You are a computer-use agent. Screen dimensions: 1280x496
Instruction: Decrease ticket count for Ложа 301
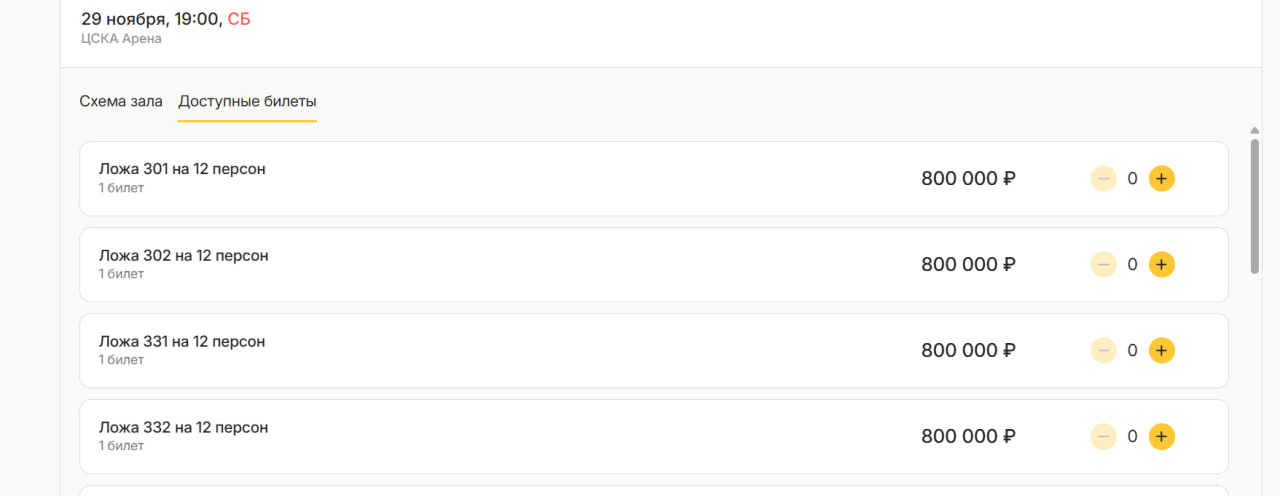1103,179
